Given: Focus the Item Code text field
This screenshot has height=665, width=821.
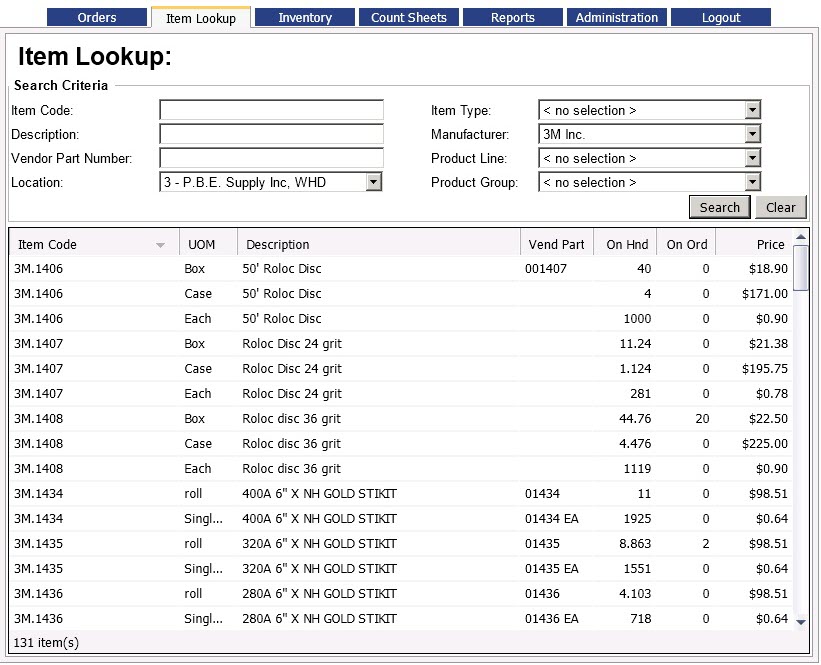Looking at the screenshot, I should point(271,111).
